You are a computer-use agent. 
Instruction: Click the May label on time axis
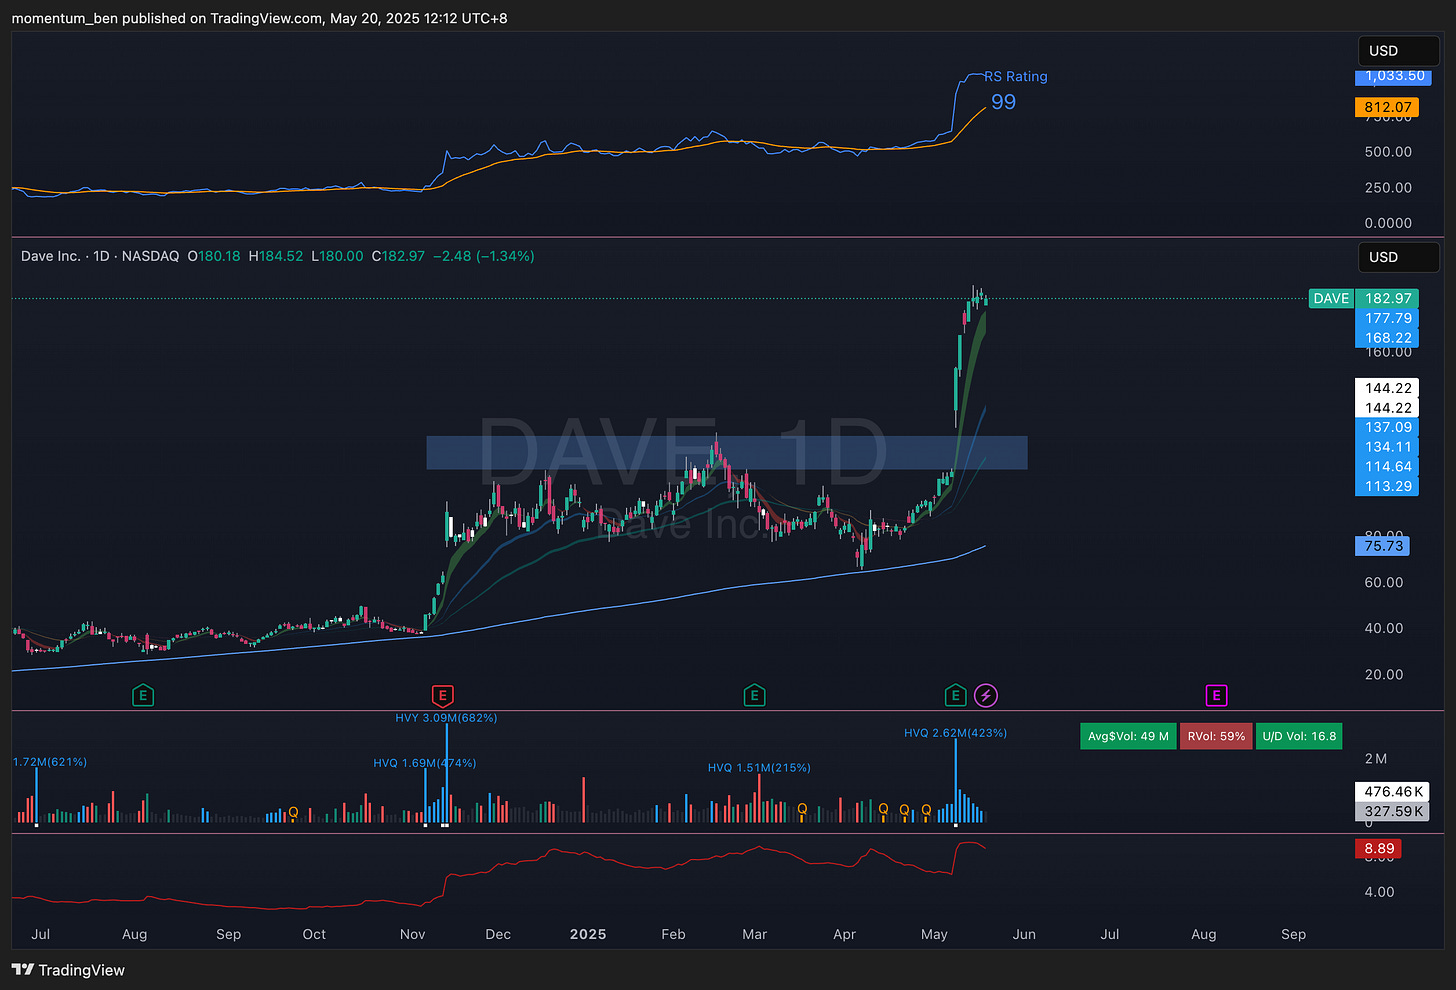pos(934,934)
